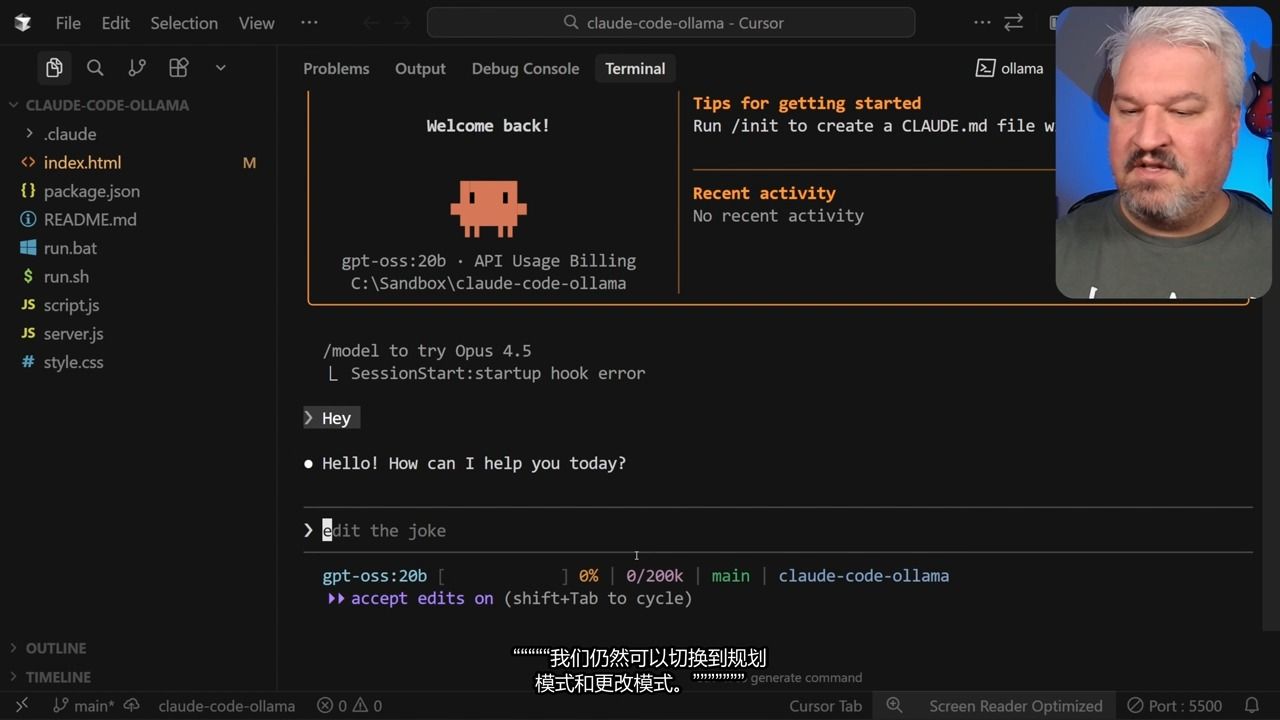Open the Edit menu
The height and width of the screenshot is (720, 1280).
pos(116,23)
